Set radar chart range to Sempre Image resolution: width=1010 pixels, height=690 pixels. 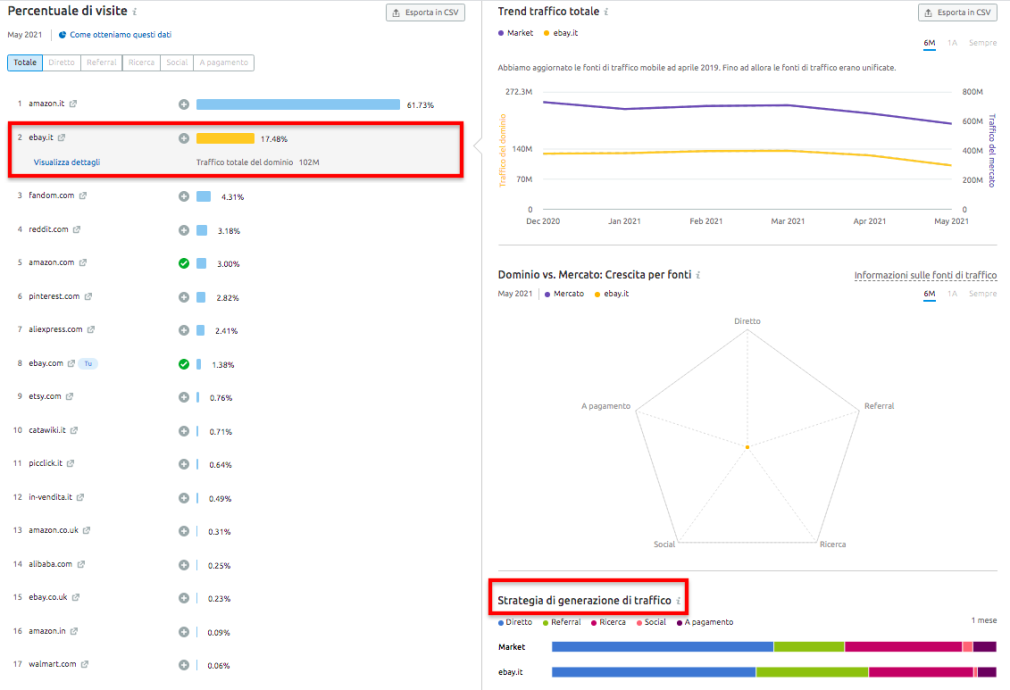tap(983, 294)
